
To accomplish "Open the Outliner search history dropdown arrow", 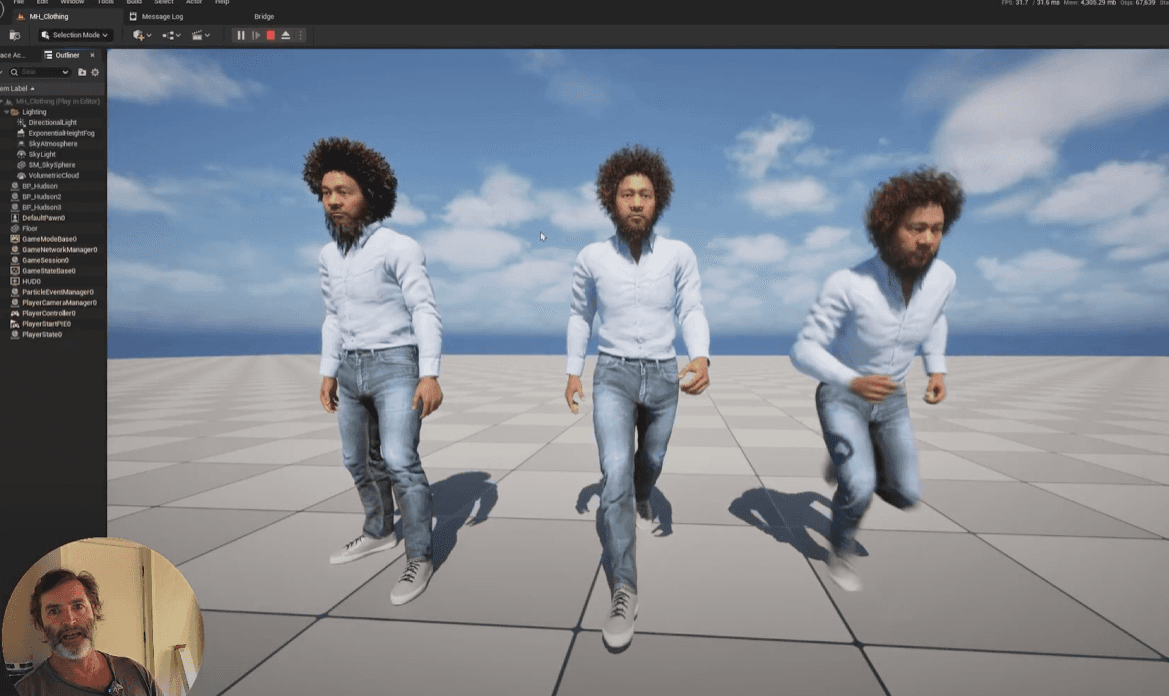I will (x=66, y=72).
